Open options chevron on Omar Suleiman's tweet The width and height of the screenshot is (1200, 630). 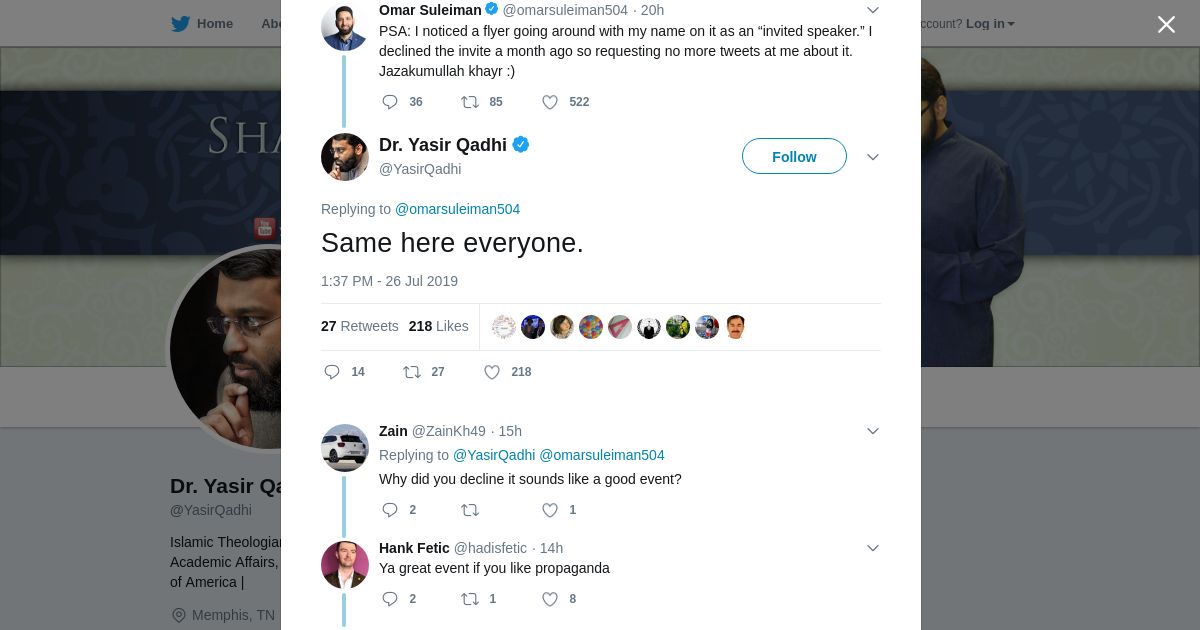[x=872, y=11]
